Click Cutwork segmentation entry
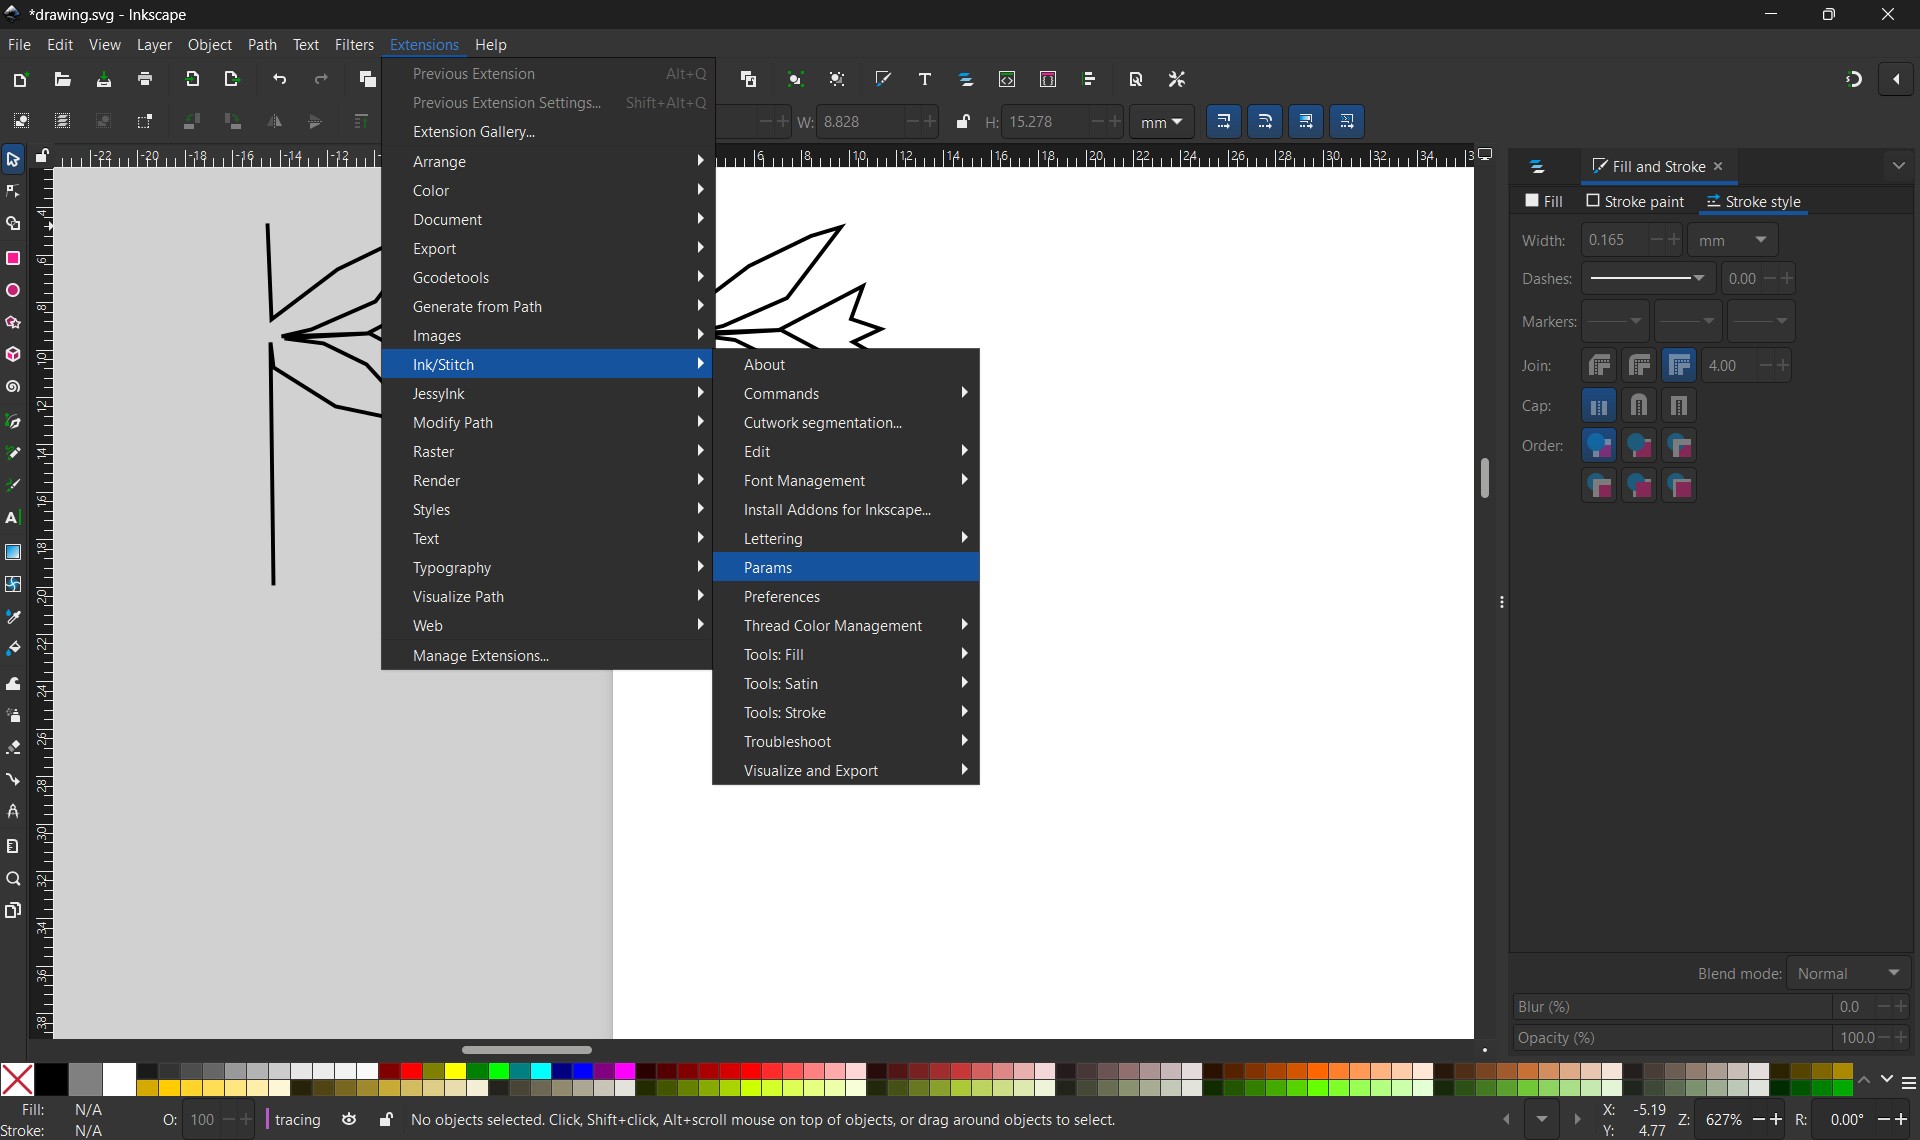 846,423
